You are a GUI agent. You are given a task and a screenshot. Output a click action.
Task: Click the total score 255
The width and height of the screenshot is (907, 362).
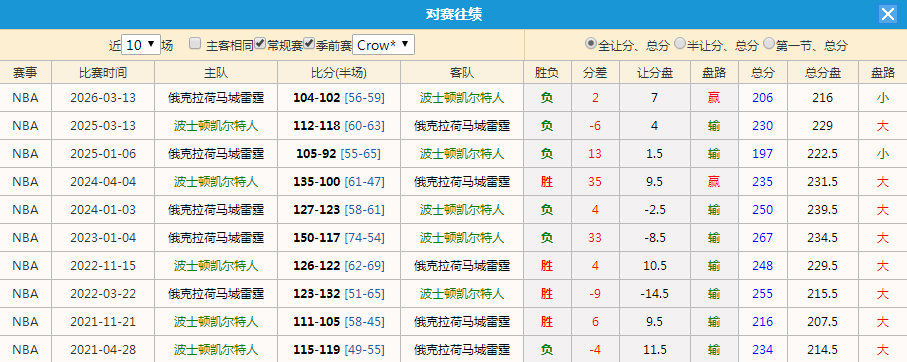click(x=762, y=294)
